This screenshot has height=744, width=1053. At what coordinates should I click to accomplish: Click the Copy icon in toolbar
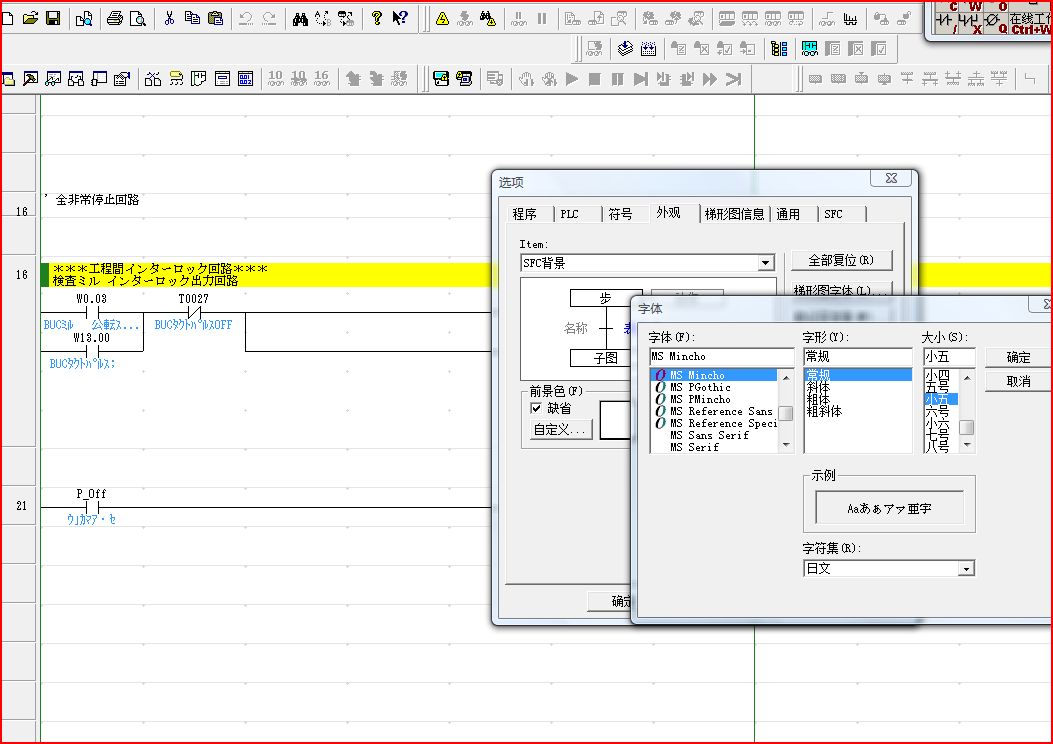[x=192, y=18]
